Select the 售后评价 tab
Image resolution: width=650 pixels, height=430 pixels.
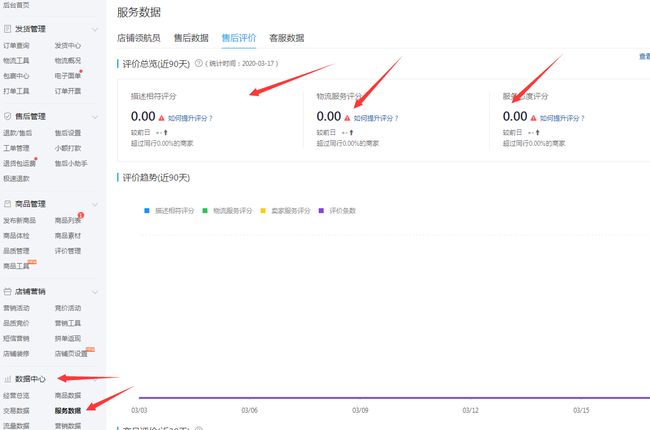coord(239,38)
